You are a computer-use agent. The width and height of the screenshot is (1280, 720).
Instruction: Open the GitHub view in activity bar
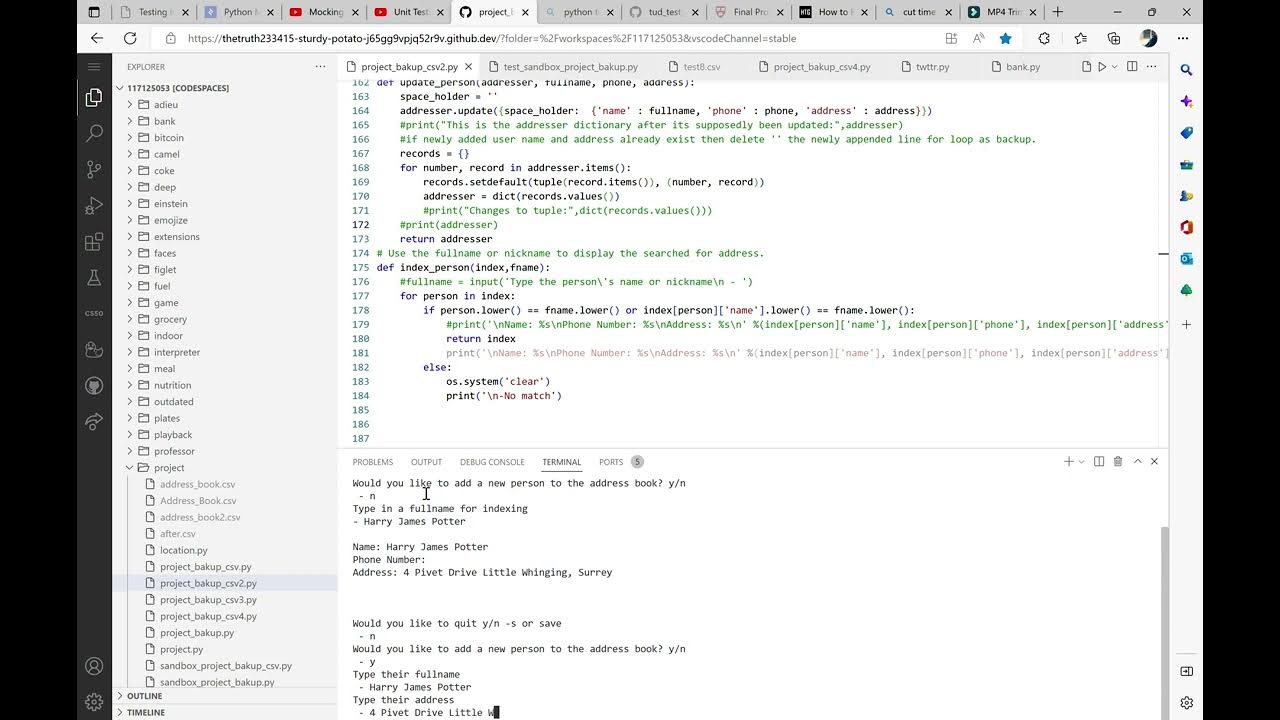coord(94,385)
